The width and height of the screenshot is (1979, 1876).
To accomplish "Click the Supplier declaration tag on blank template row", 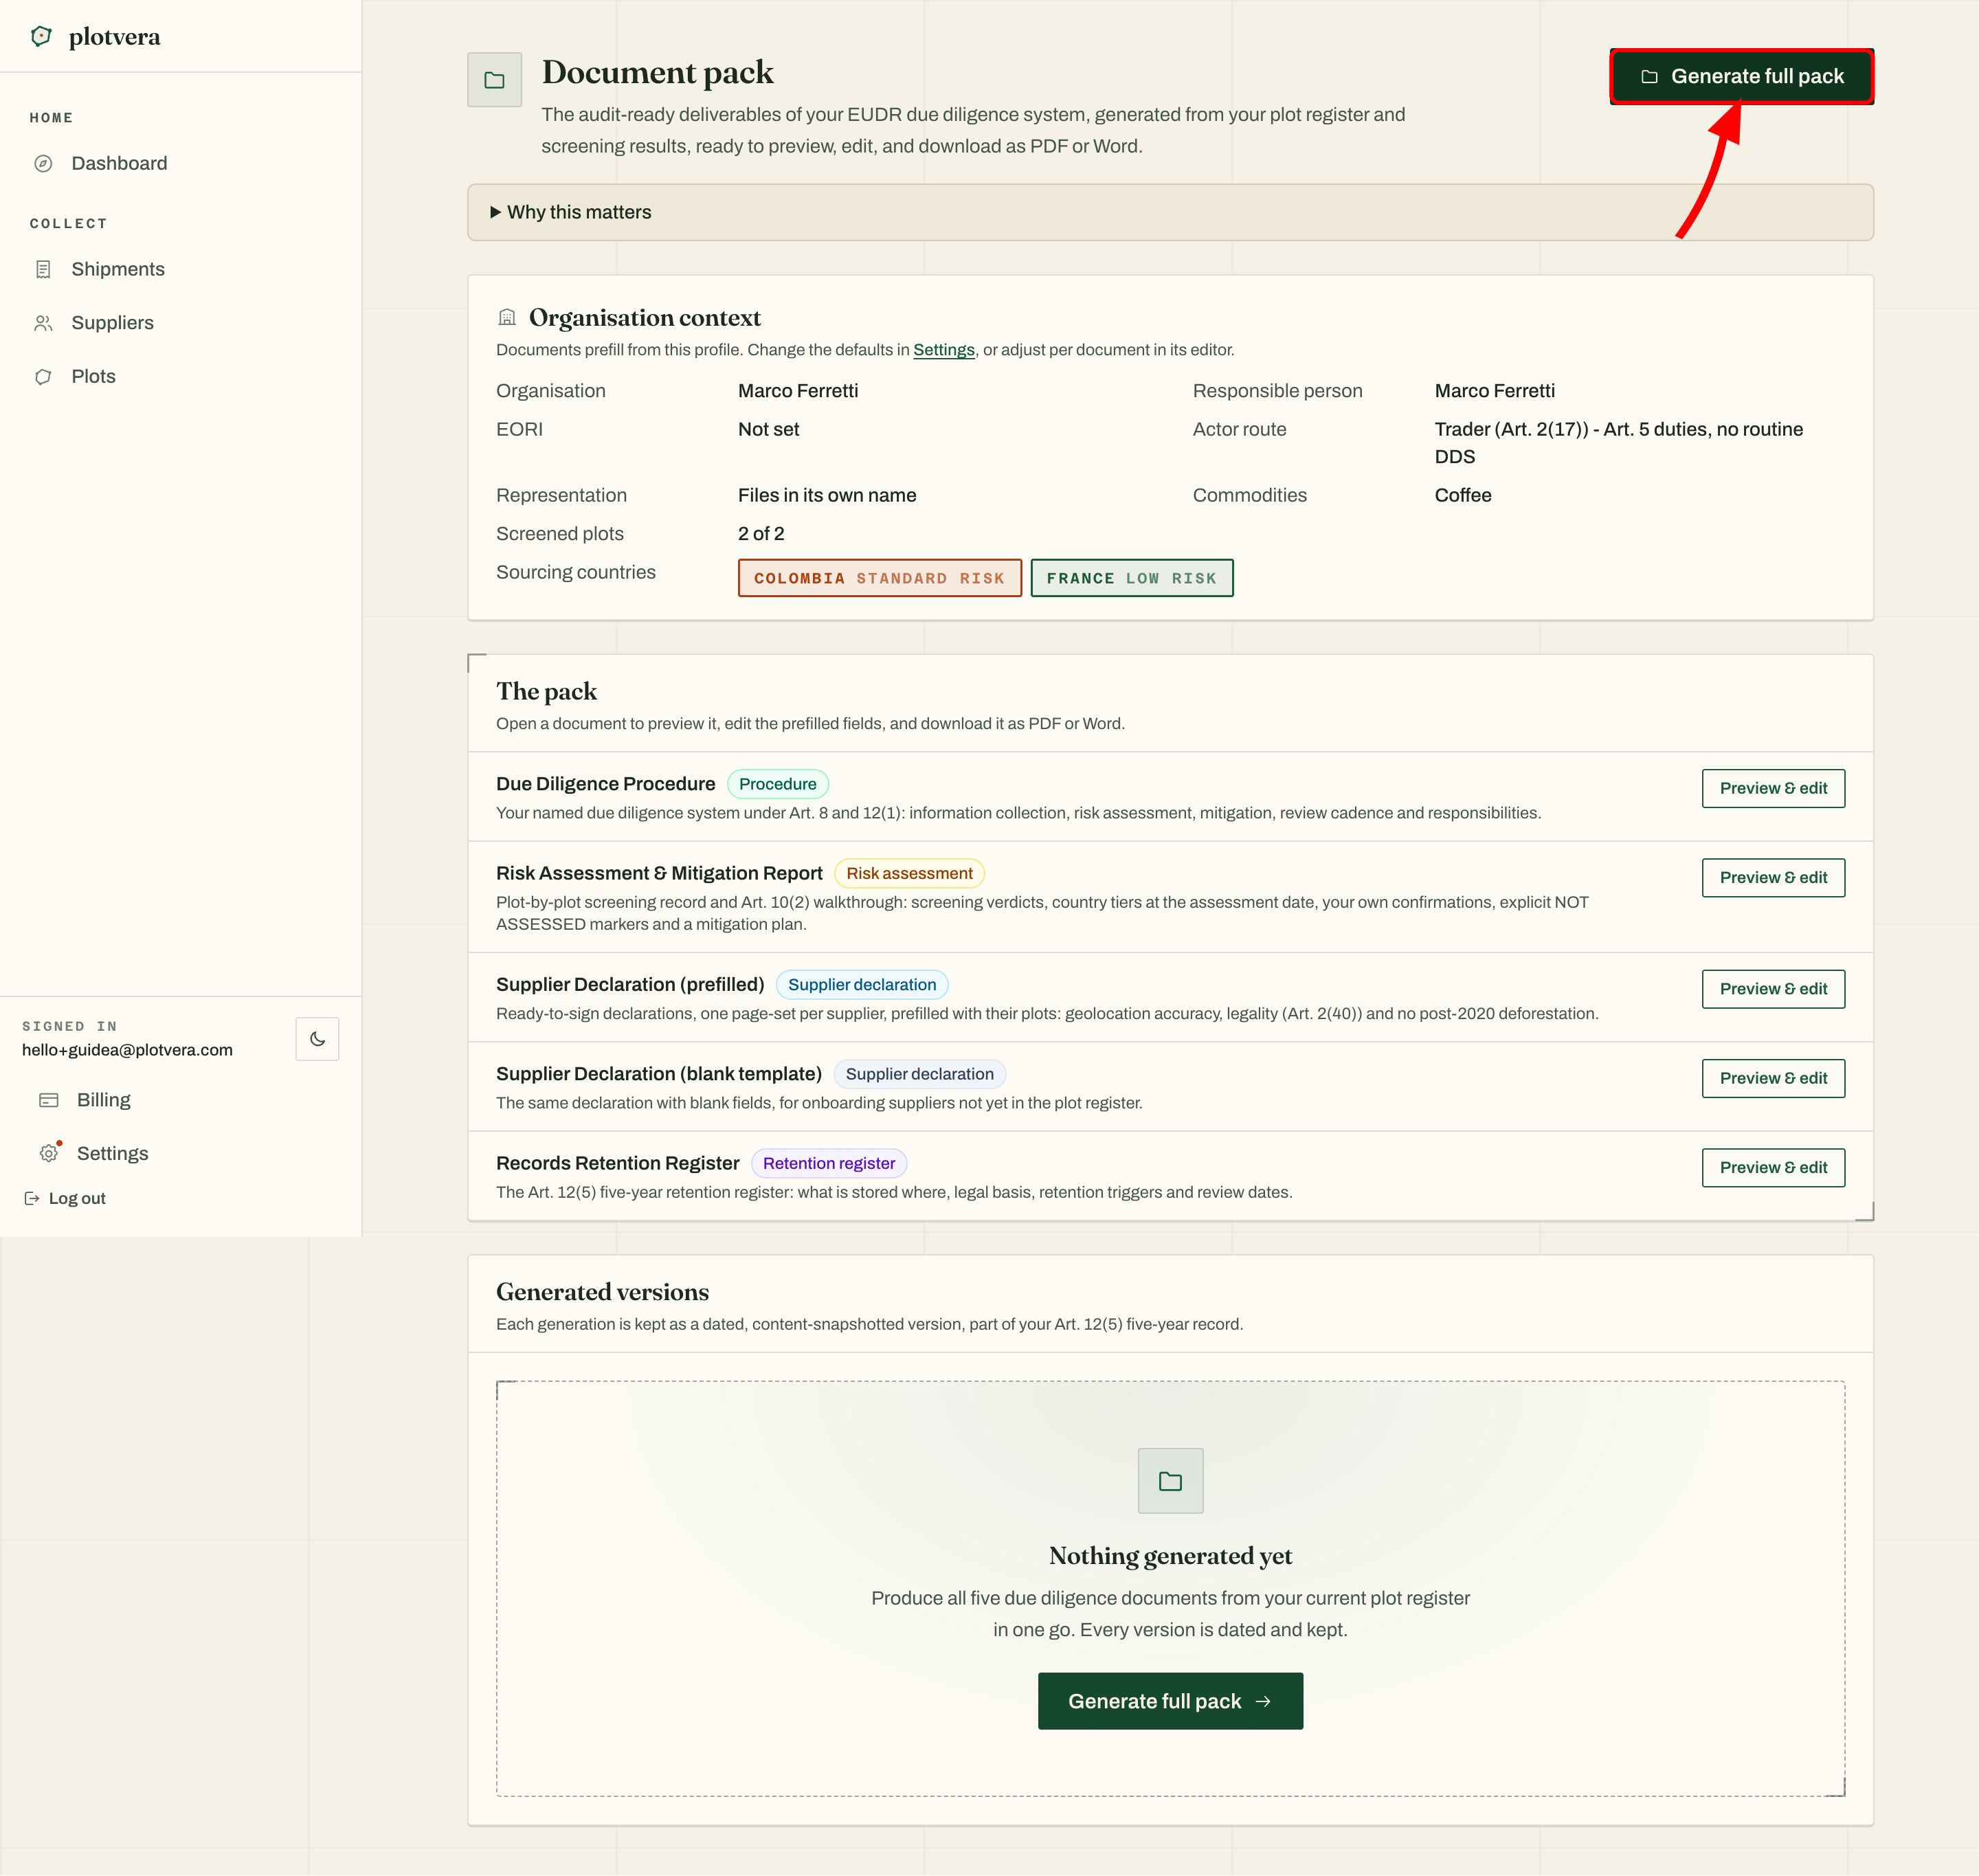I will (x=919, y=1074).
